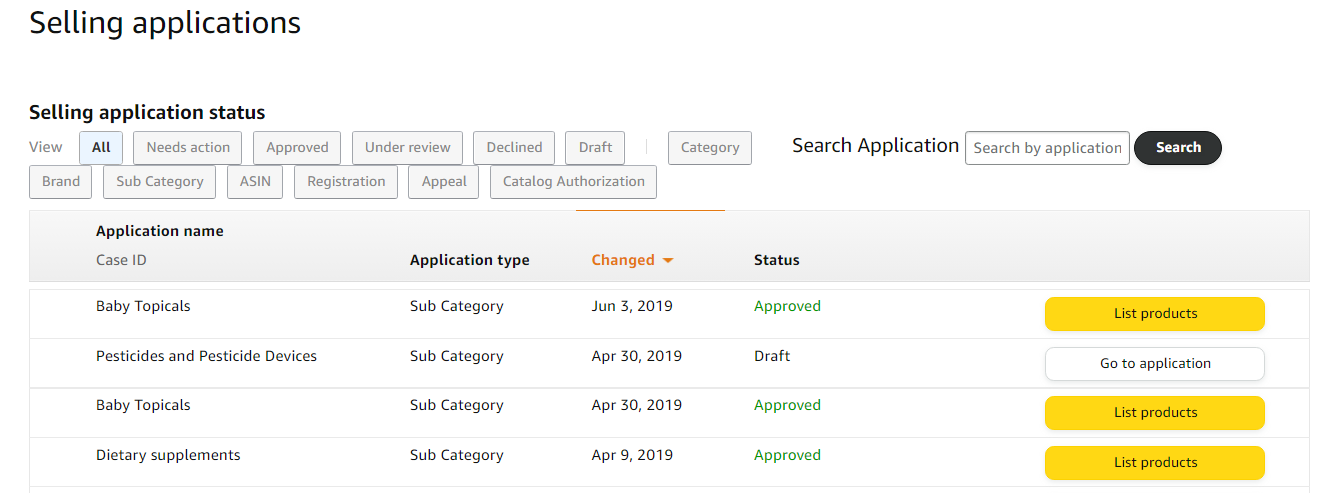Viewport: 1333px width, 493px height.
Task: Click the Changed column sort arrow
Action: (x=668, y=261)
